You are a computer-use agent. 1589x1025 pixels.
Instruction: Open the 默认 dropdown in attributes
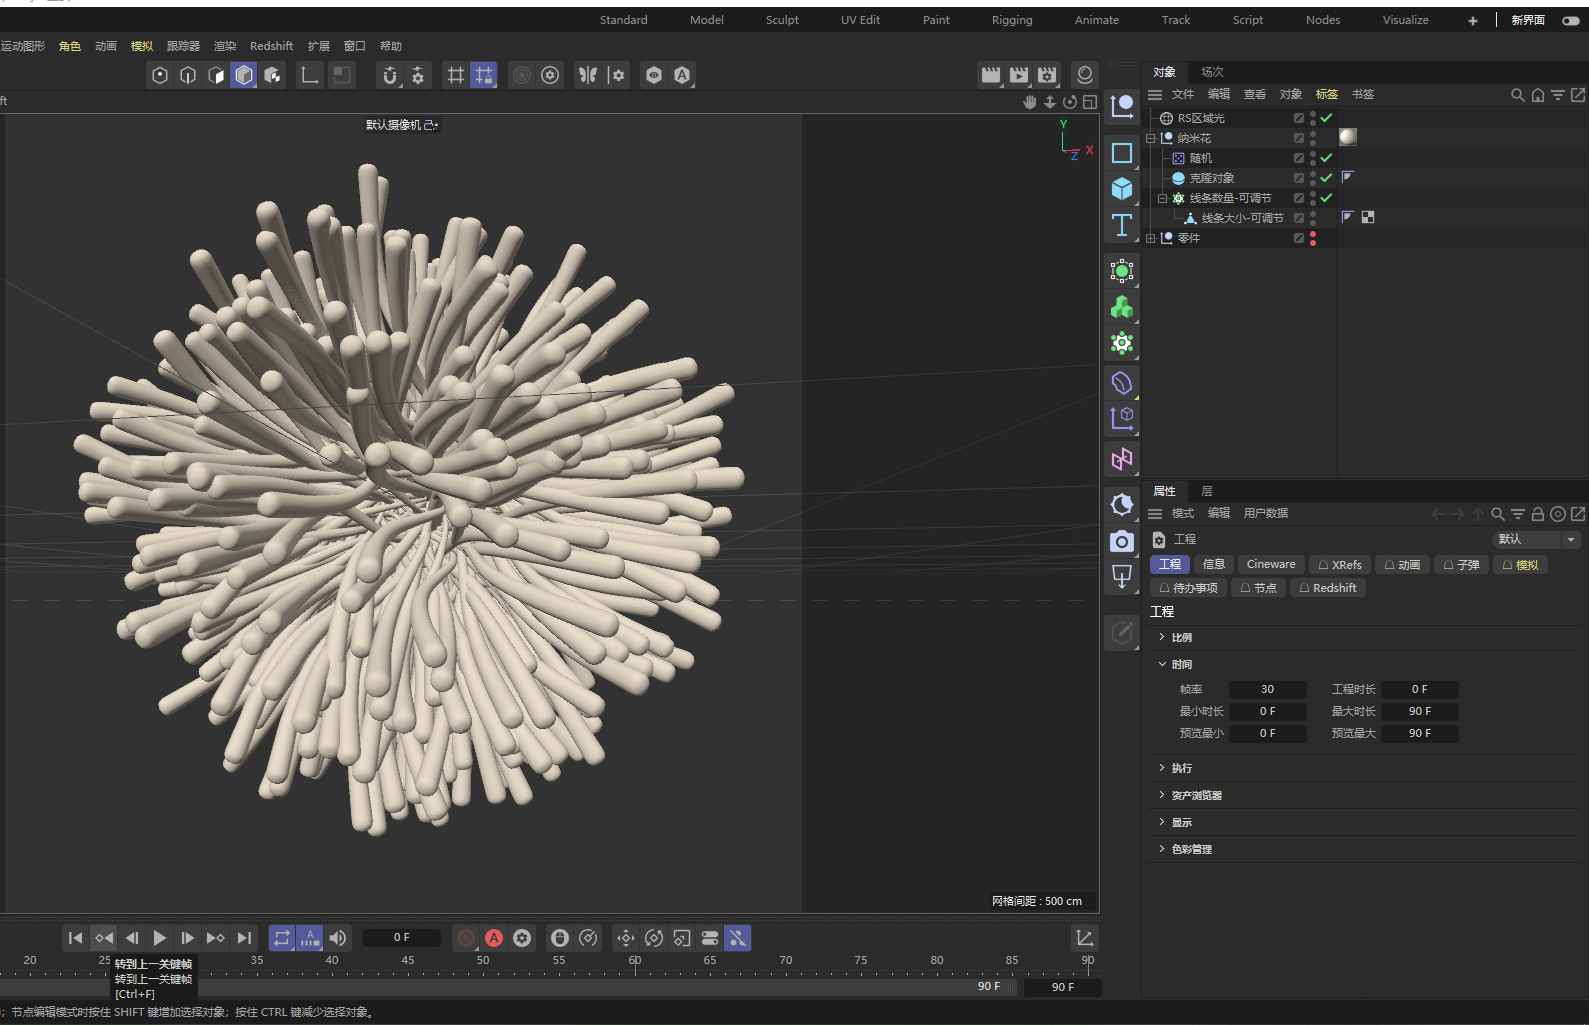click(1536, 539)
